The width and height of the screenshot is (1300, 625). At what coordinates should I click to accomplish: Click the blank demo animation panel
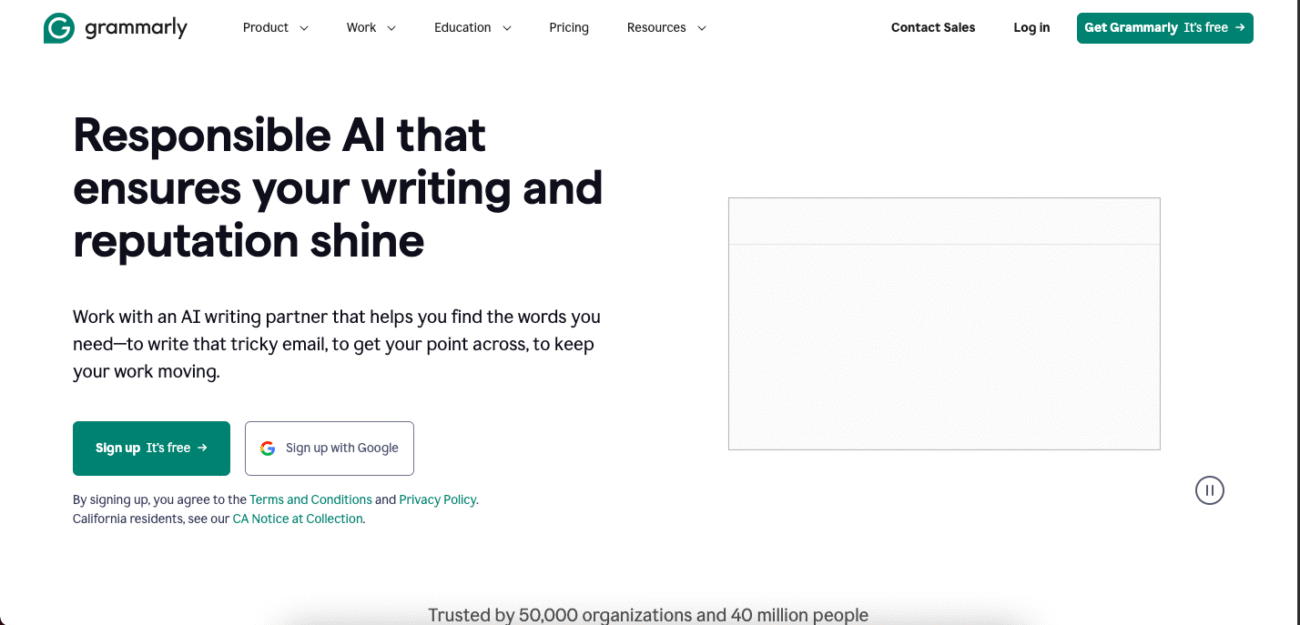click(944, 324)
